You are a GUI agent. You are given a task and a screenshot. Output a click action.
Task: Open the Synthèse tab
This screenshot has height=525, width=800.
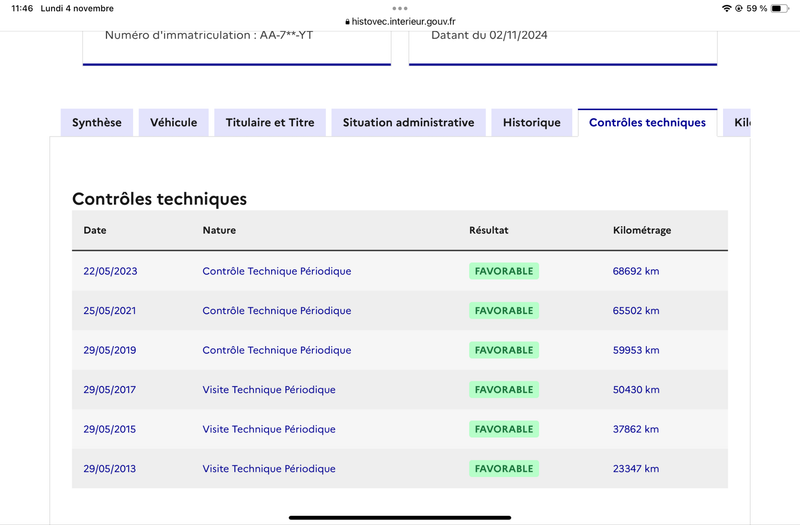click(97, 122)
